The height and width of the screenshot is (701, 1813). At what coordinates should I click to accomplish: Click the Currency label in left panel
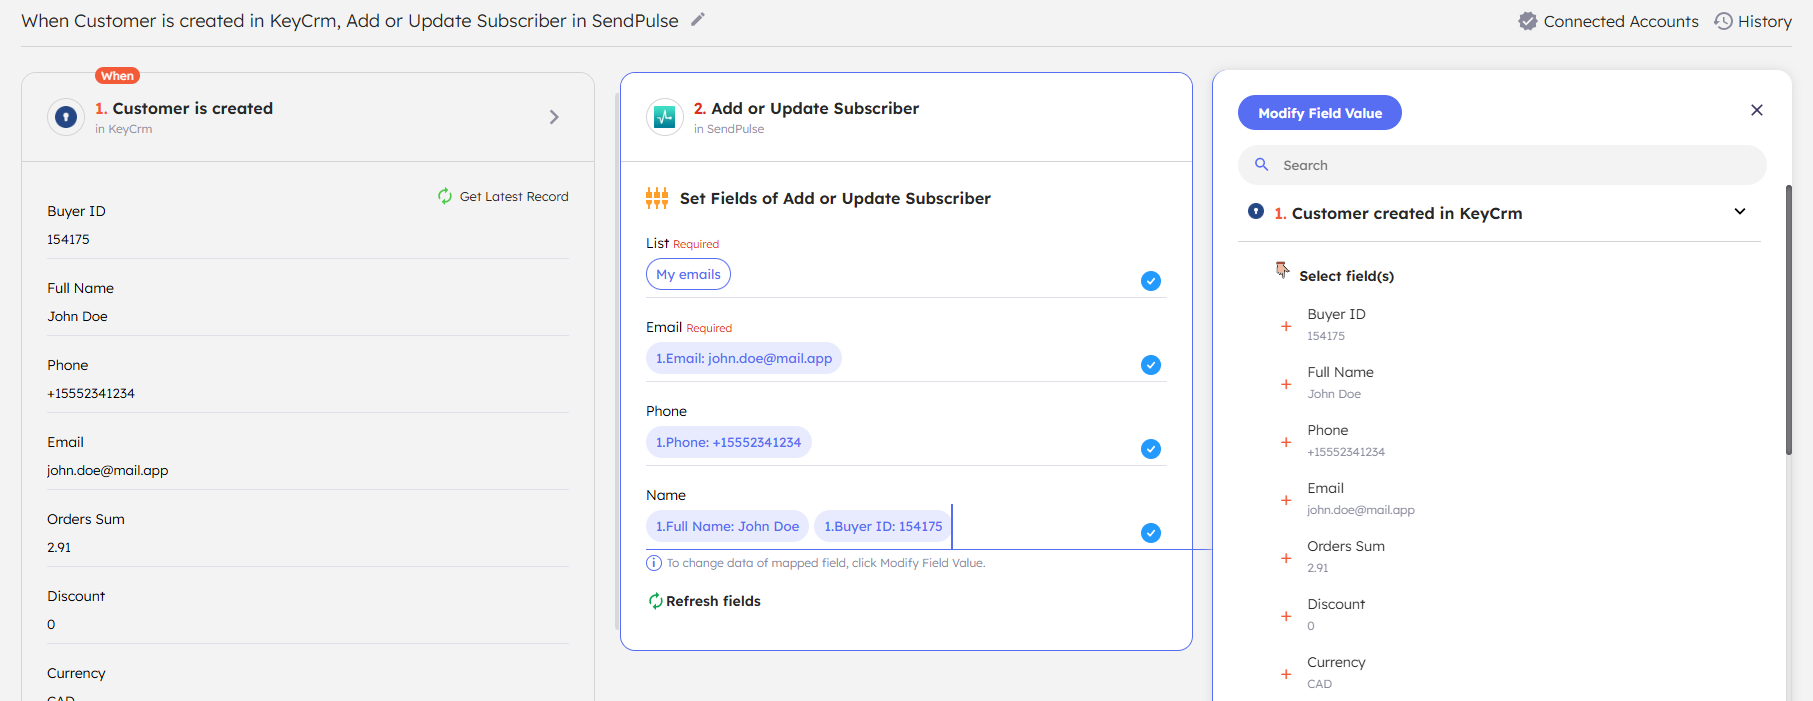click(76, 673)
